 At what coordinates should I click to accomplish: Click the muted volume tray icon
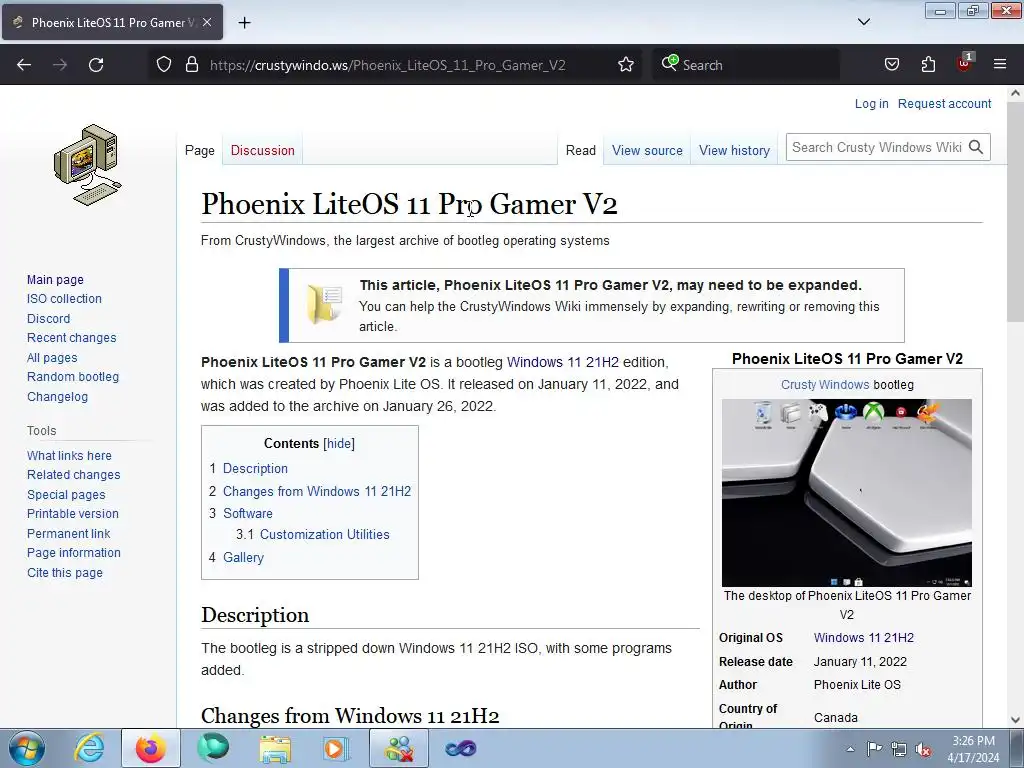click(923, 750)
